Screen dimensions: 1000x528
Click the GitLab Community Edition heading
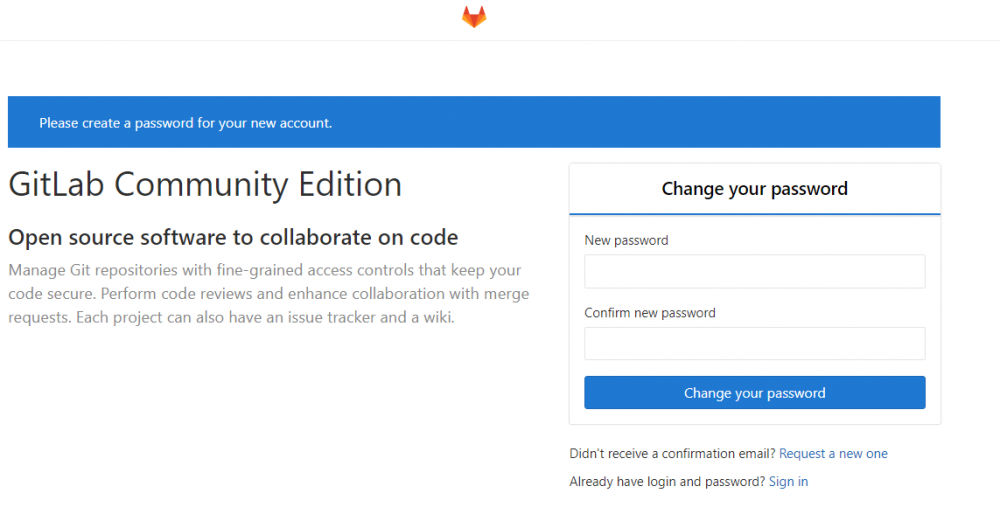205,185
